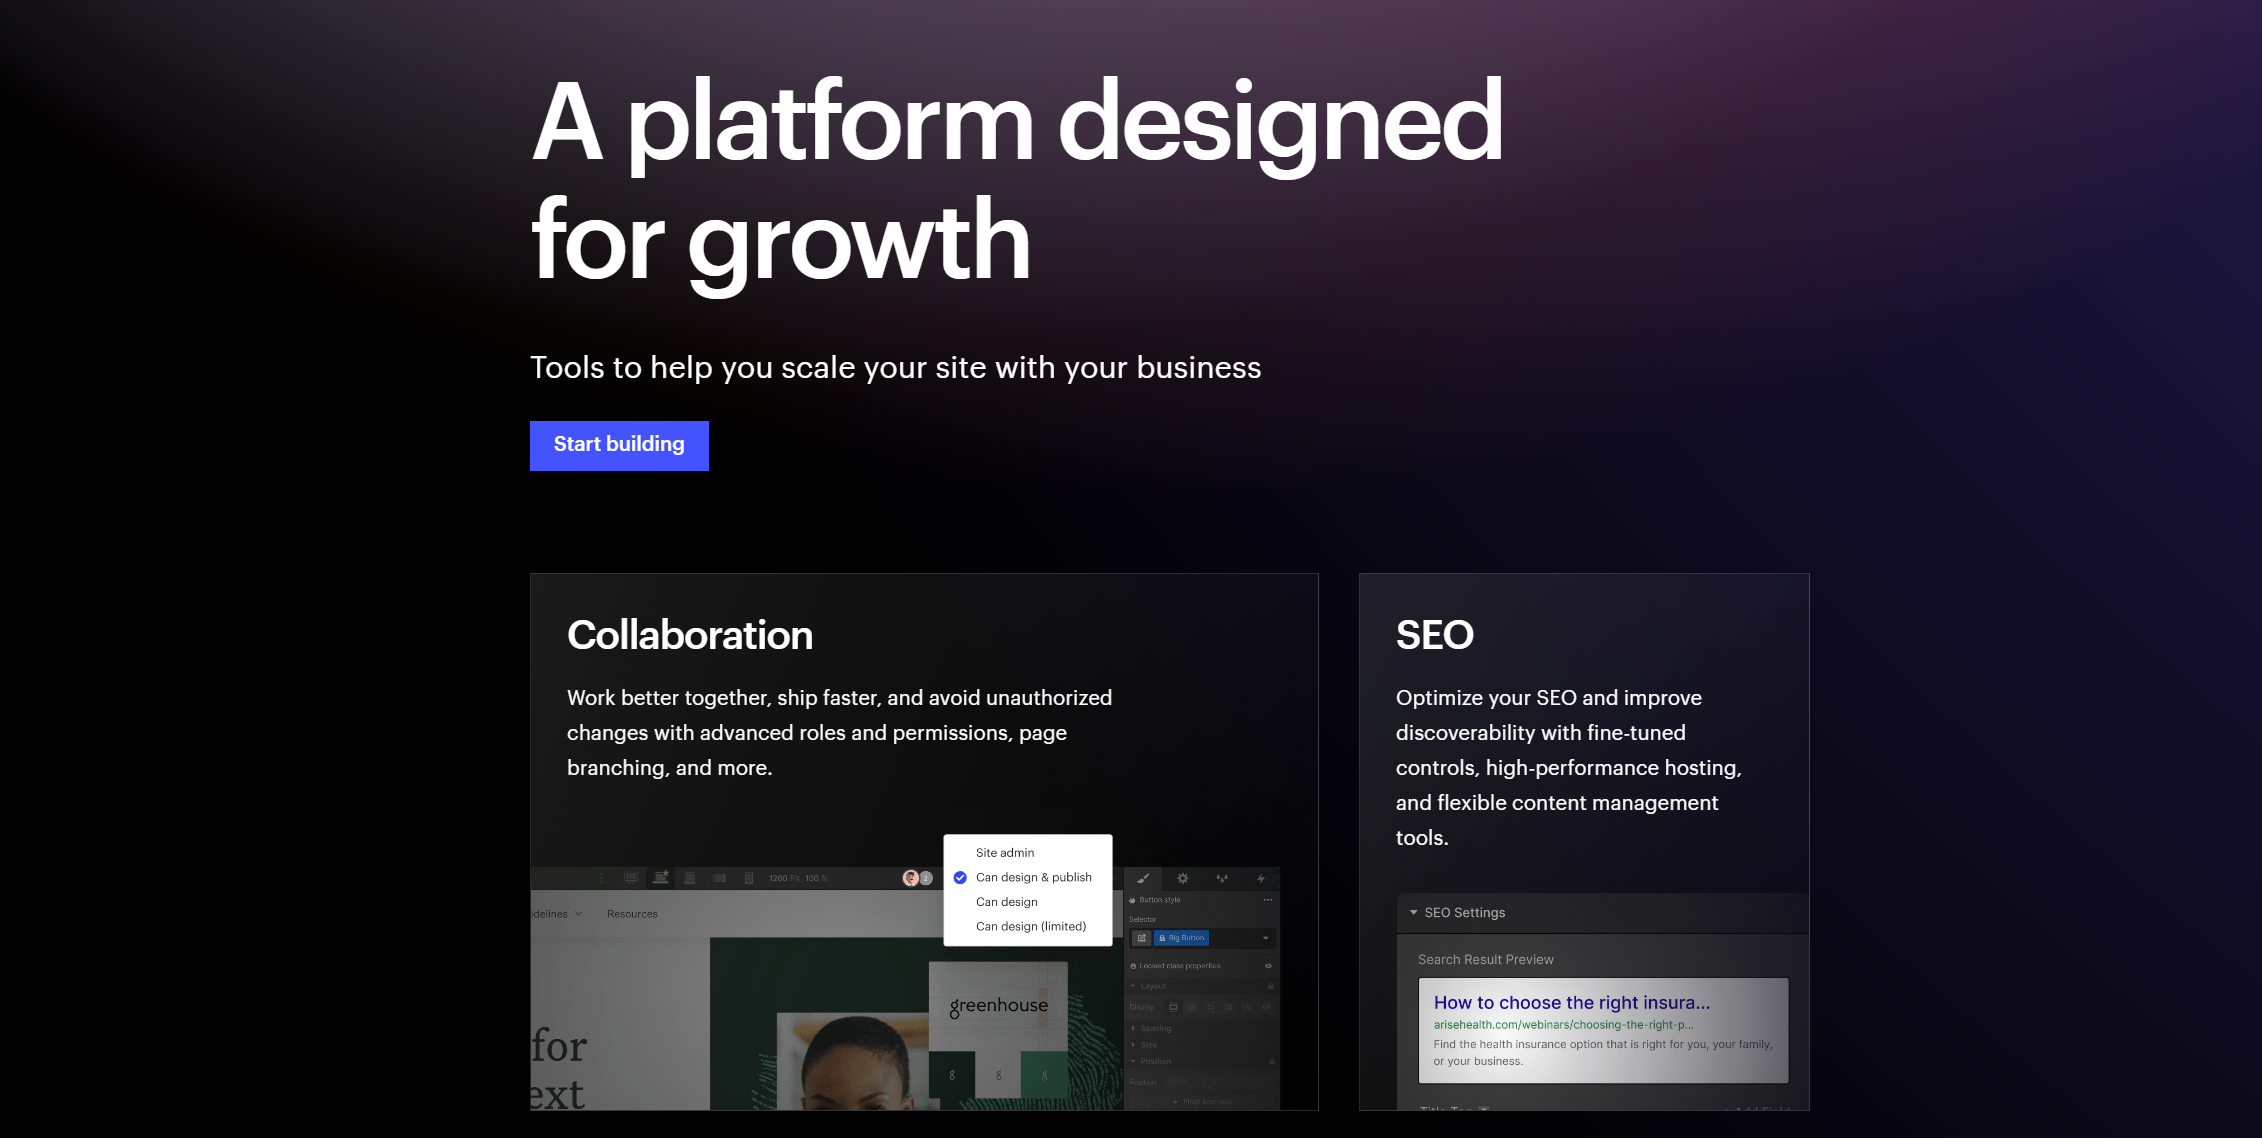Expand the Big Button selector dropdown arrow

tap(1265, 938)
